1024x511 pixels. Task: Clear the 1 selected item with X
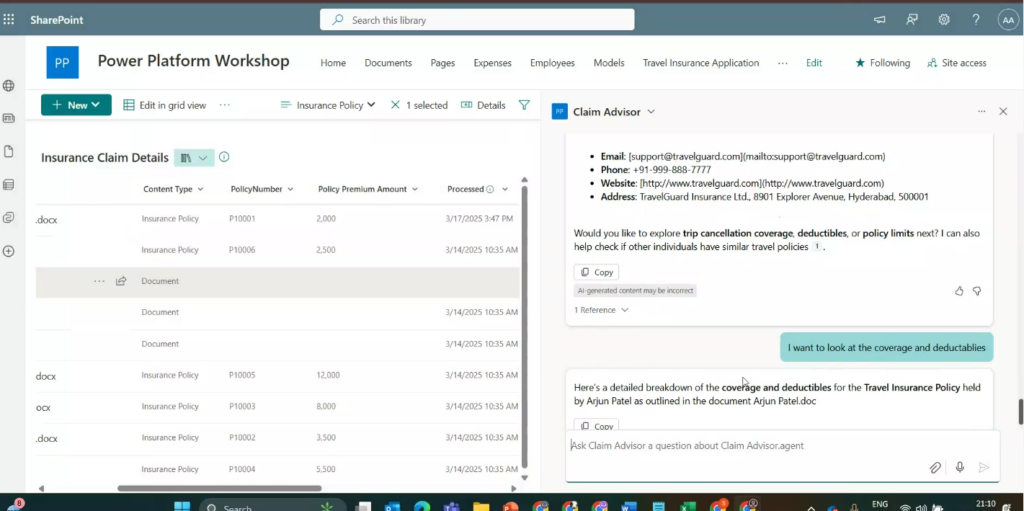pyautogui.click(x=394, y=105)
